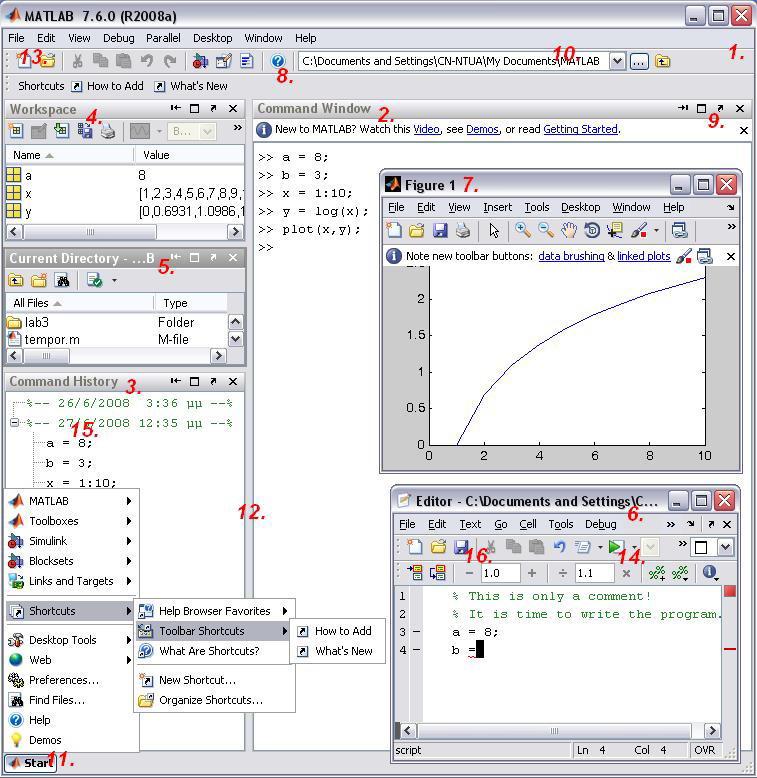Expand Editor menu bar overflow chevron

coord(671,524)
